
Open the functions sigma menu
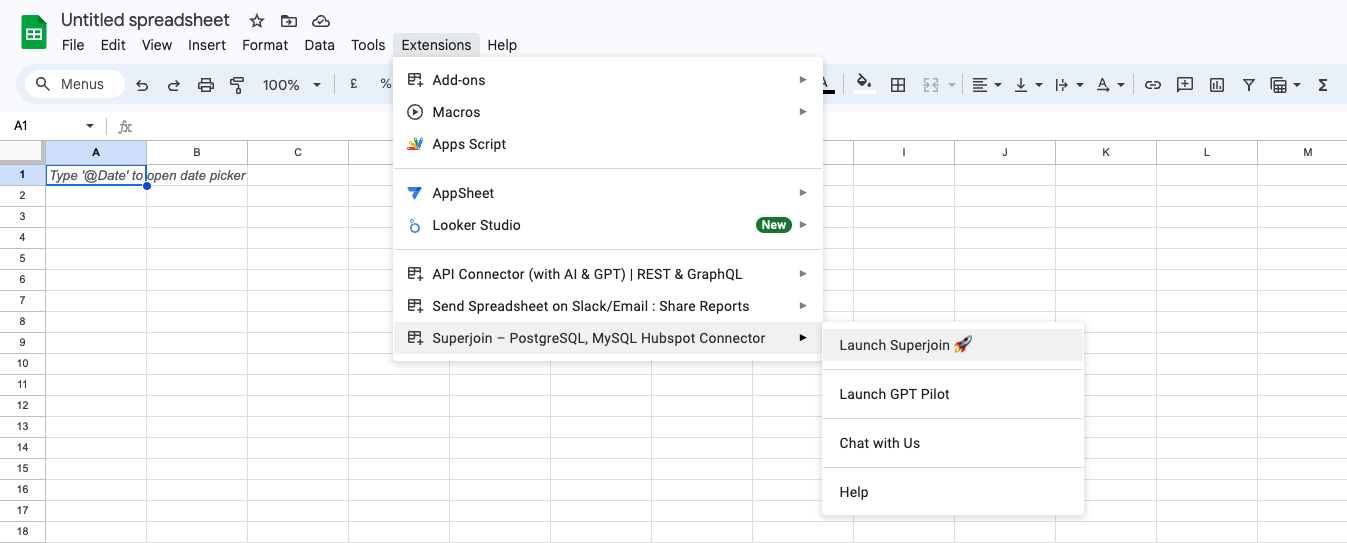tap(1323, 85)
